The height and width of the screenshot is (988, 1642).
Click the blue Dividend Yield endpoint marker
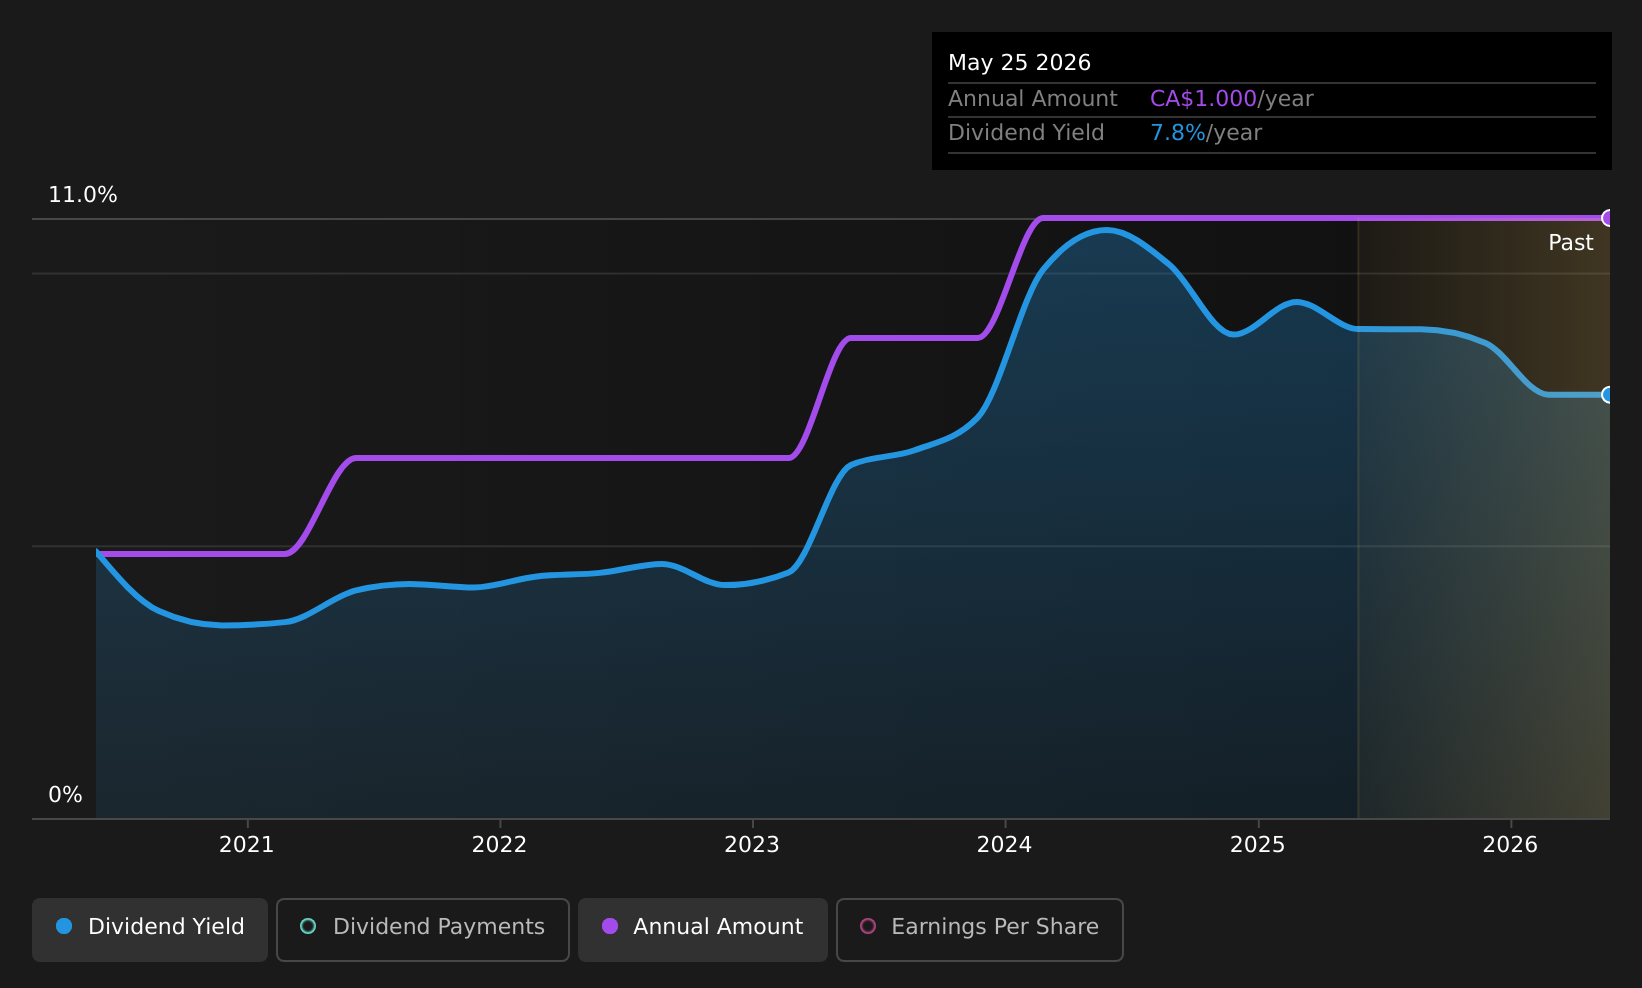coord(1608,395)
